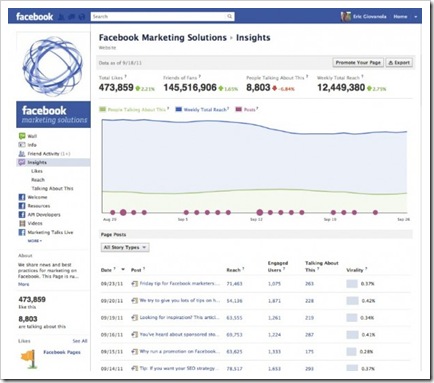The image size is (434, 383).
Task: Open notifications globe icon in top bar
Action: coord(82,17)
